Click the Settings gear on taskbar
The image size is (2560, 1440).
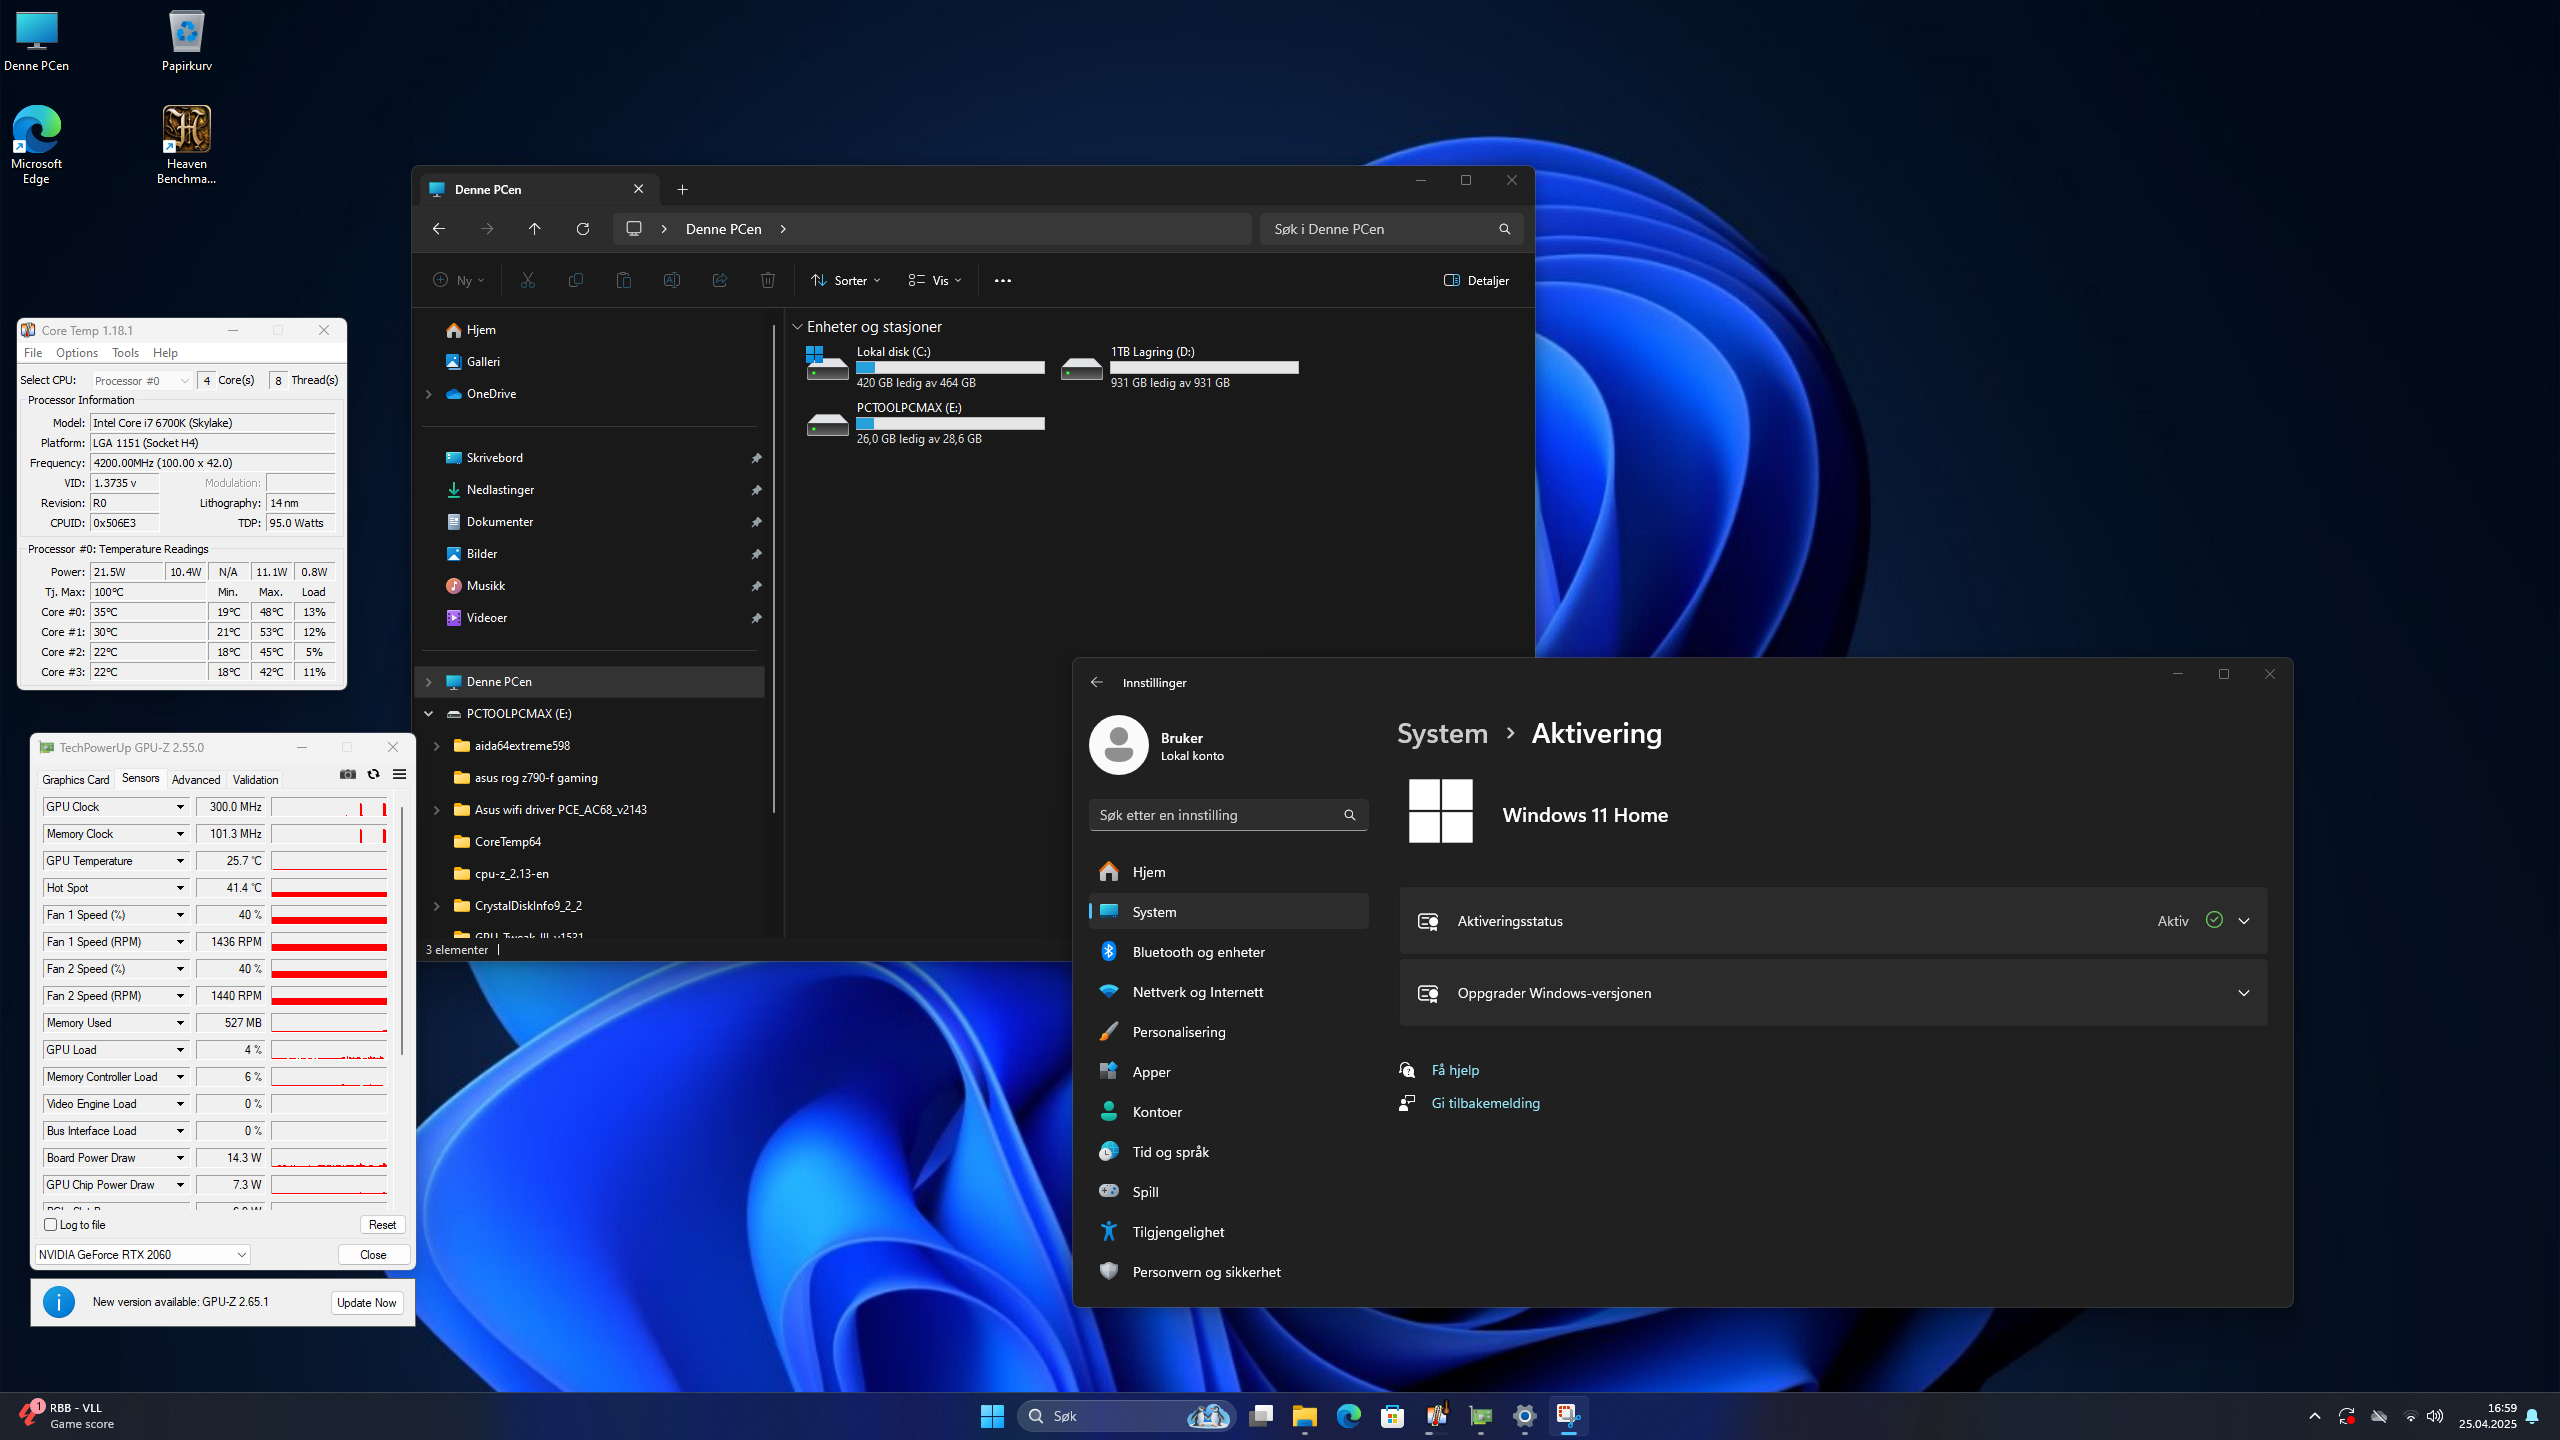(1525, 1416)
